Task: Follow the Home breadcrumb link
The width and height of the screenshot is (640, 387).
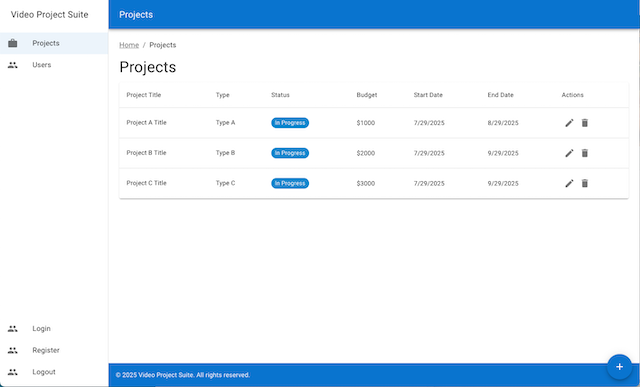Action: 129,45
